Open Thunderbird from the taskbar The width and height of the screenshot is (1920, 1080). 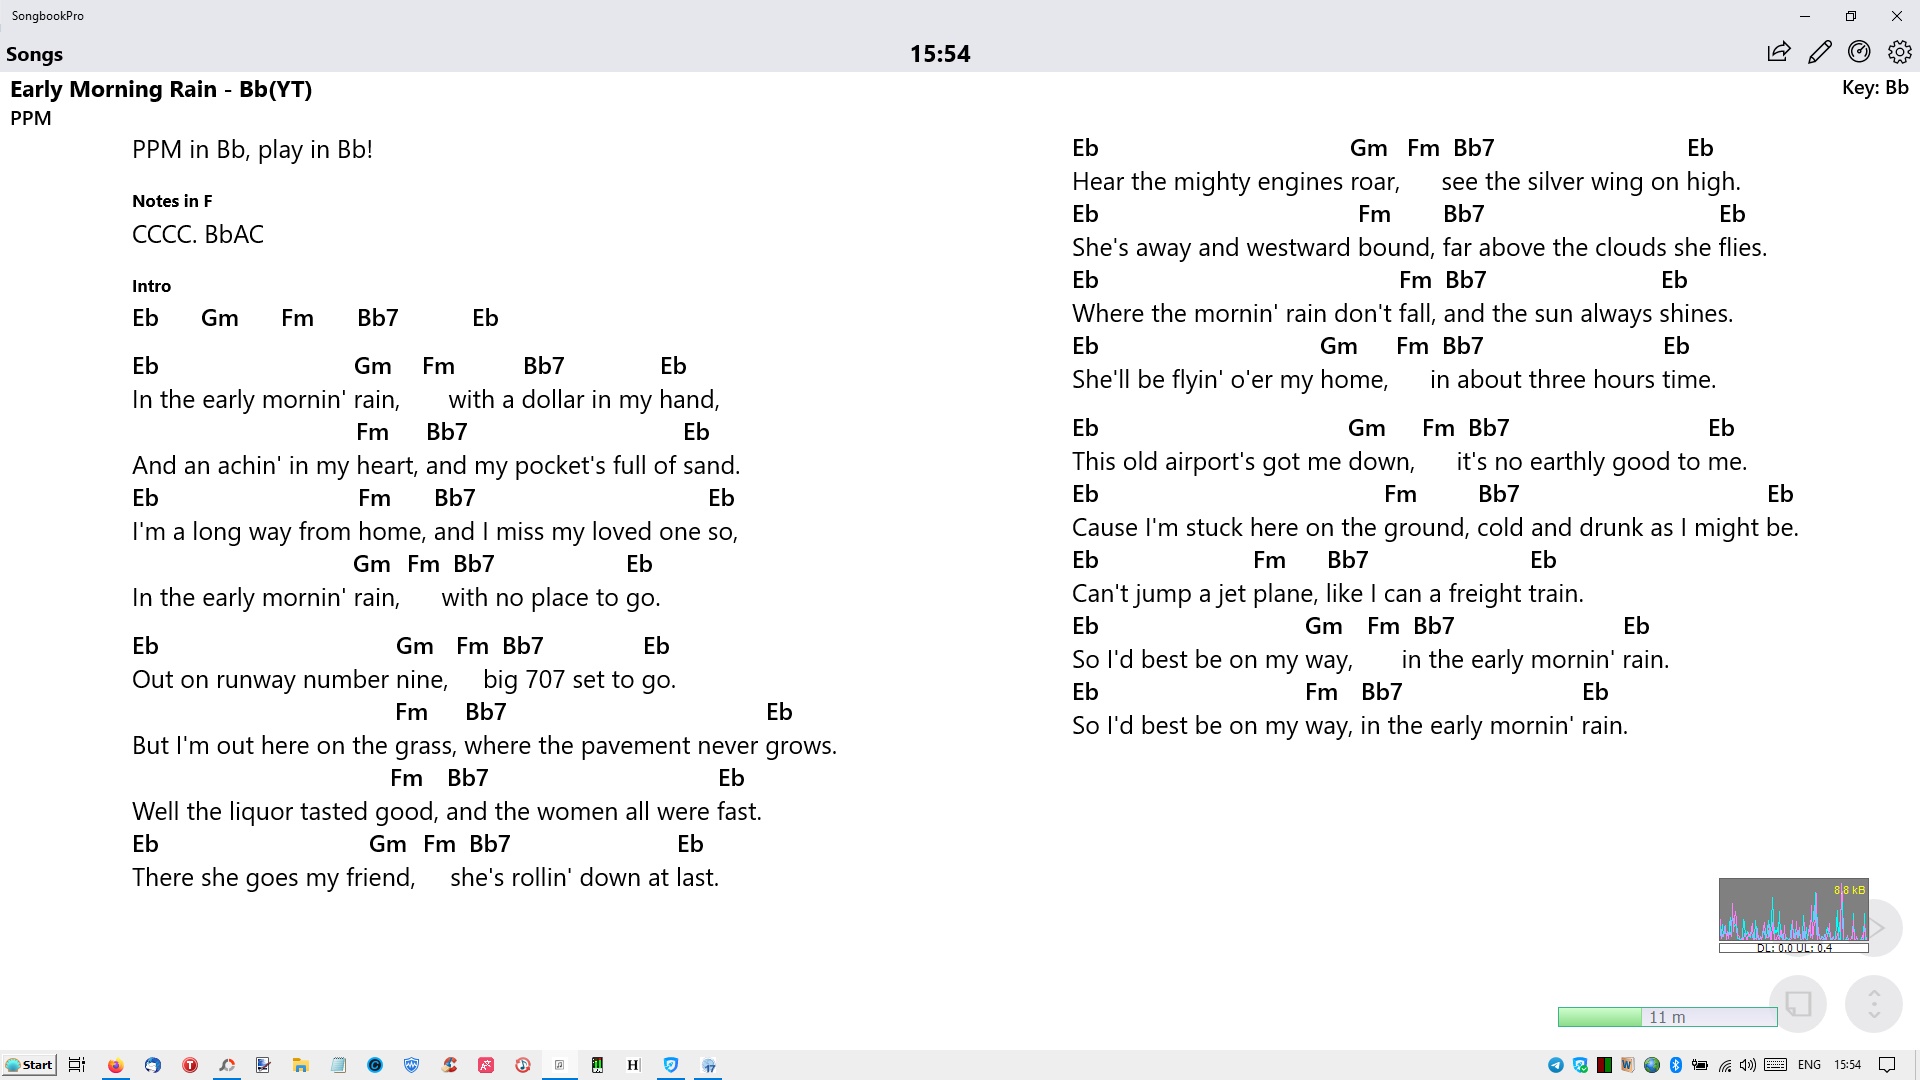152,1065
